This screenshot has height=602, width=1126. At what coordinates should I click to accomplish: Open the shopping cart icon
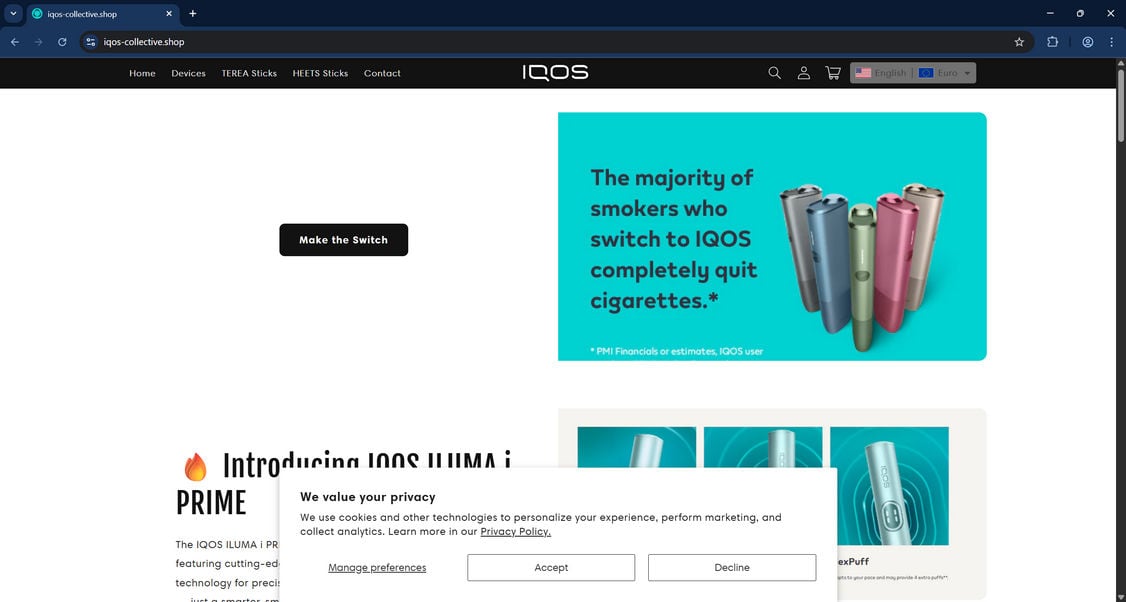(x=833, y=73)
